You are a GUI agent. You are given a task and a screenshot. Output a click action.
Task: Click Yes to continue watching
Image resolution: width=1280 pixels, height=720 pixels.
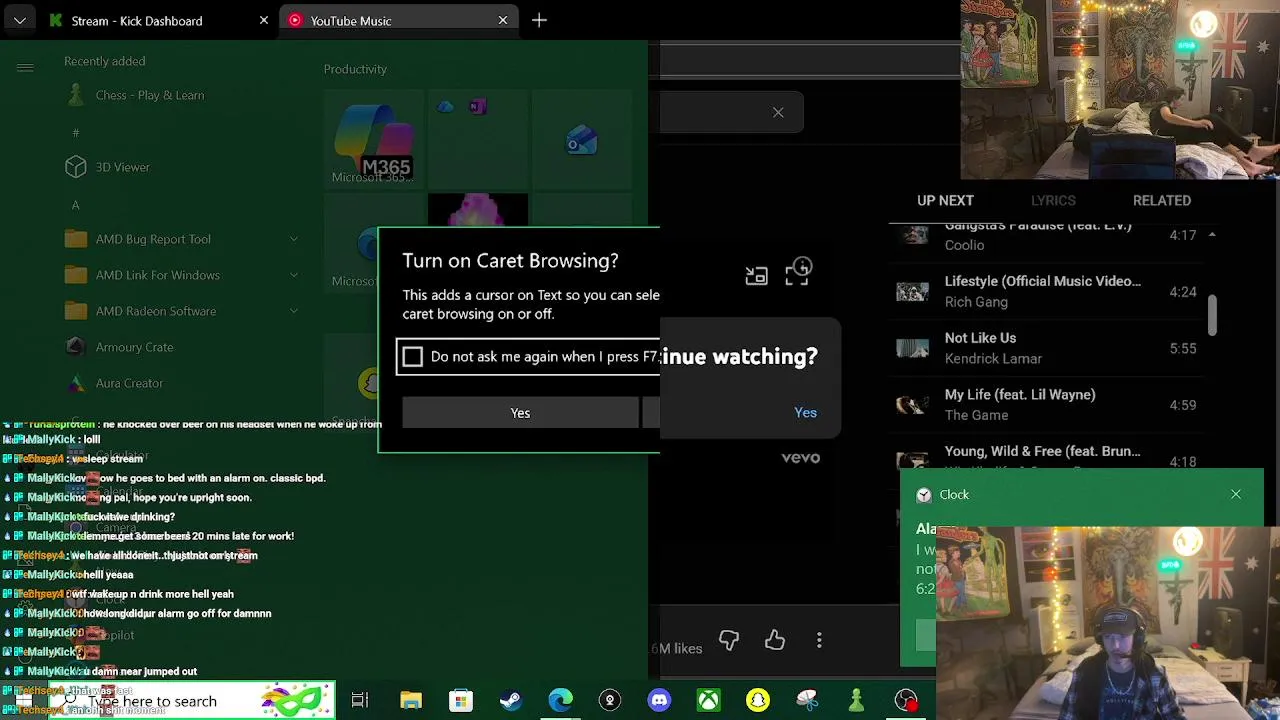(x=805, y=412)
